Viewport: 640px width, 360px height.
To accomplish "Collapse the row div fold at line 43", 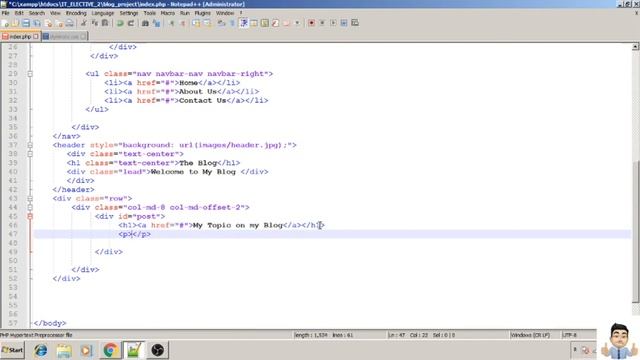I will pyautogui.click(x=30, y=198).
